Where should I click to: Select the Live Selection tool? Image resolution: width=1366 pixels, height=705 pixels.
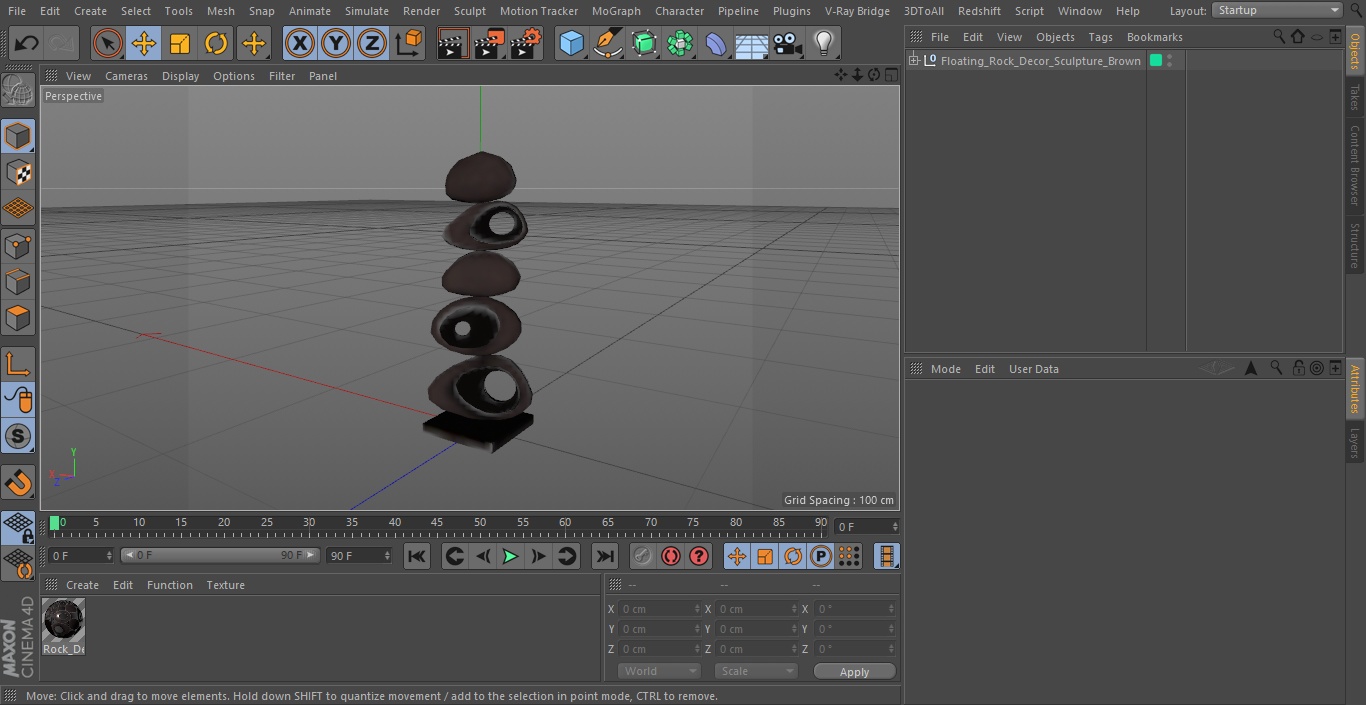click(x=107, y=43)
